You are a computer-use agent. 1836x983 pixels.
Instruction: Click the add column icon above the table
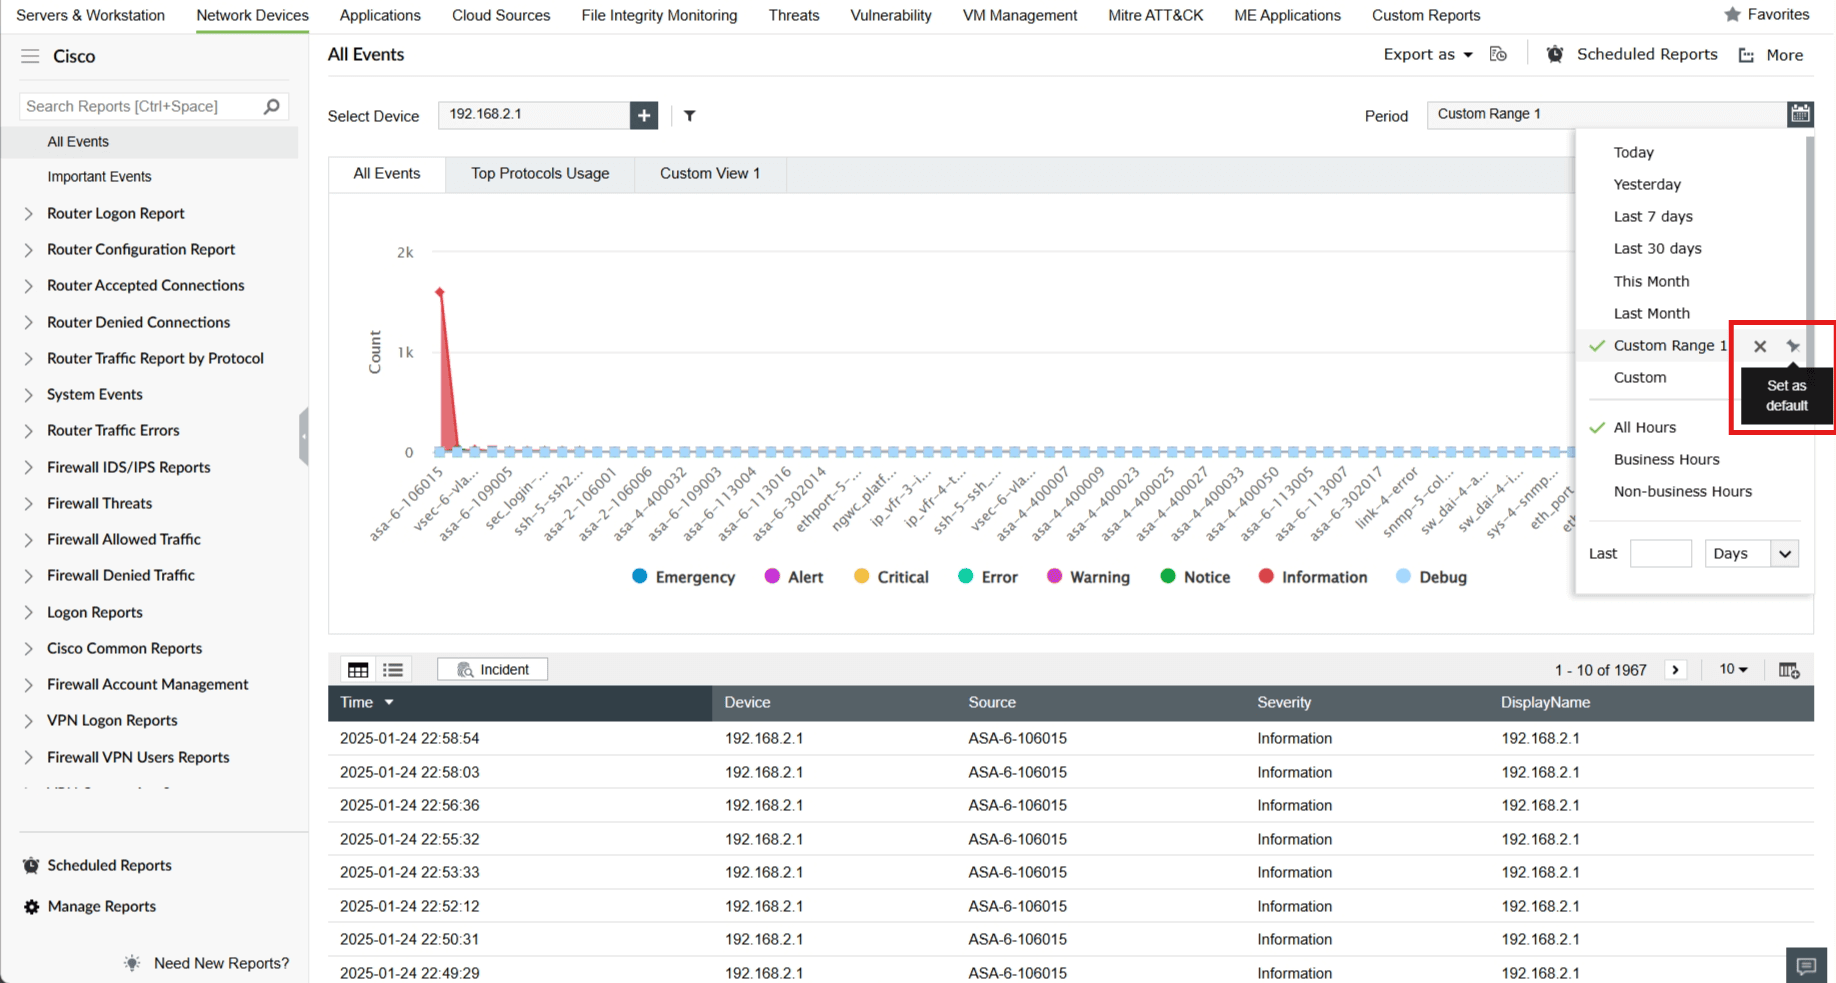(x=1790, y=669)
